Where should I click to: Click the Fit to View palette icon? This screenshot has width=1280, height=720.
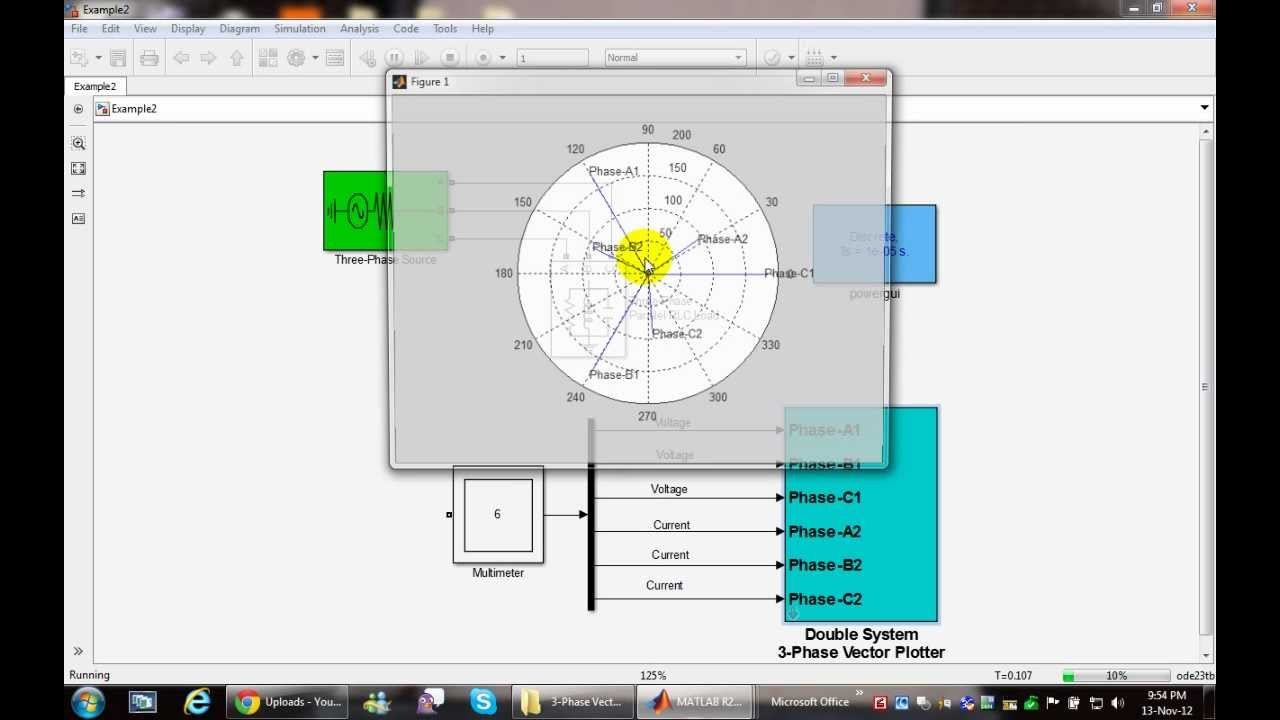pyautogui.click(x=78, y=168)
